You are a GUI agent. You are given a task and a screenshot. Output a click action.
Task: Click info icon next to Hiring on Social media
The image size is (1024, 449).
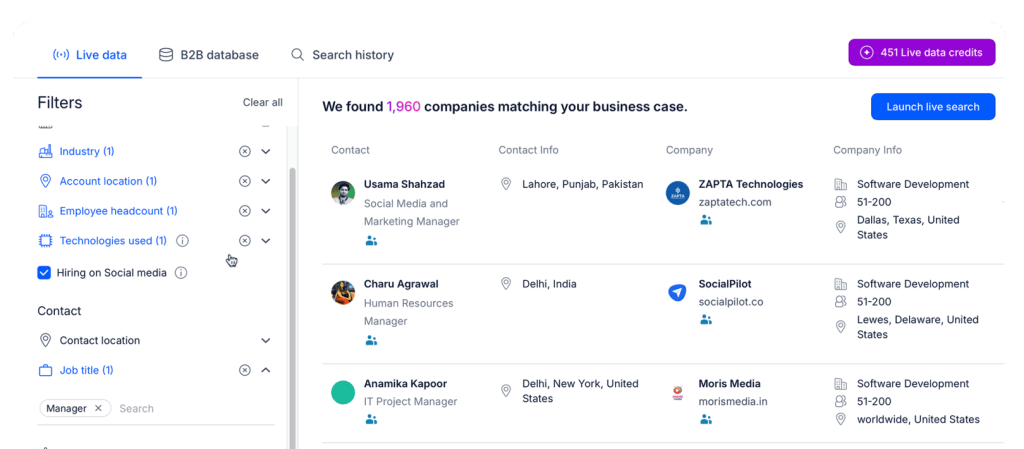(x=181, y=272)
